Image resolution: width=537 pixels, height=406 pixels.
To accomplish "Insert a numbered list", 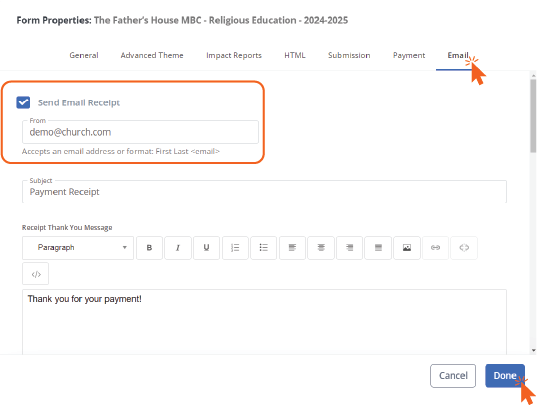I will coord(235,248).
